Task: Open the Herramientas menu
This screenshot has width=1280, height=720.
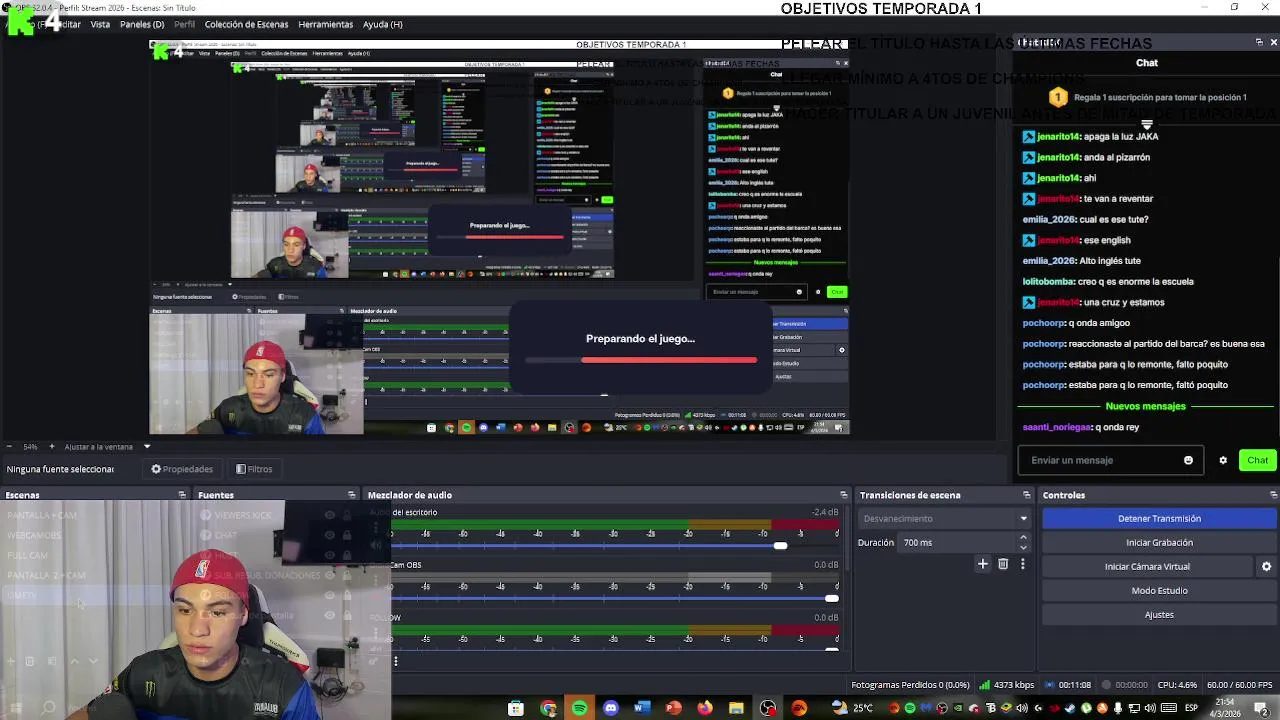Action: [x=325, y=24]
